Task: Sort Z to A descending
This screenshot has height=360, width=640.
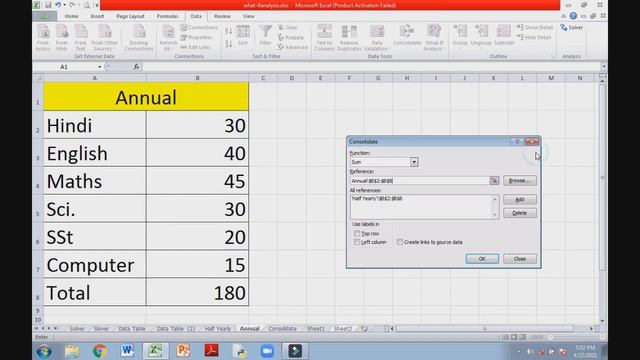Action: coord(229,43)
